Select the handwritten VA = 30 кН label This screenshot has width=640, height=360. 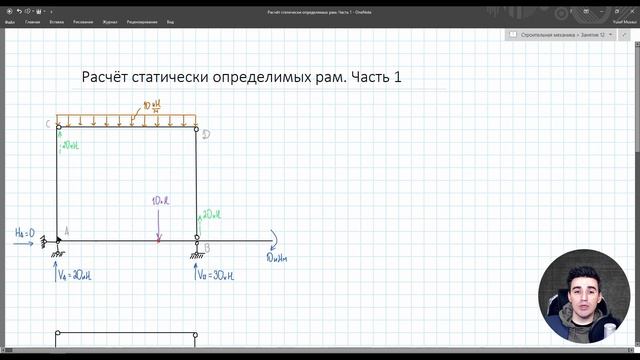click(74, 275)
